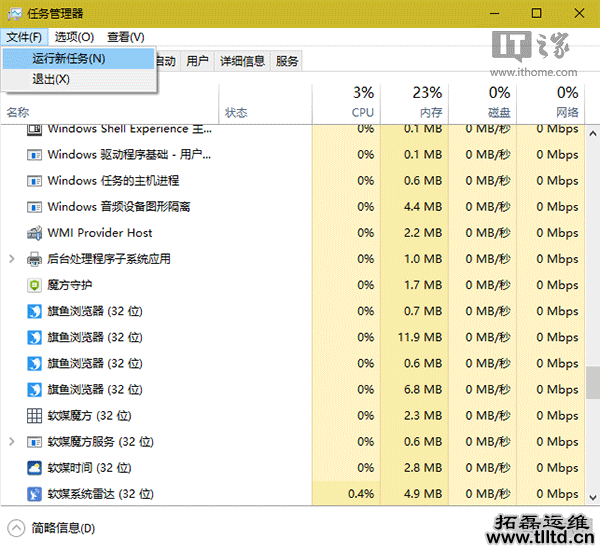The image size is (600, 551).
Task: Click the printer icon for 后台处理程序子系统应用
Action: click(x=34, y=259)
